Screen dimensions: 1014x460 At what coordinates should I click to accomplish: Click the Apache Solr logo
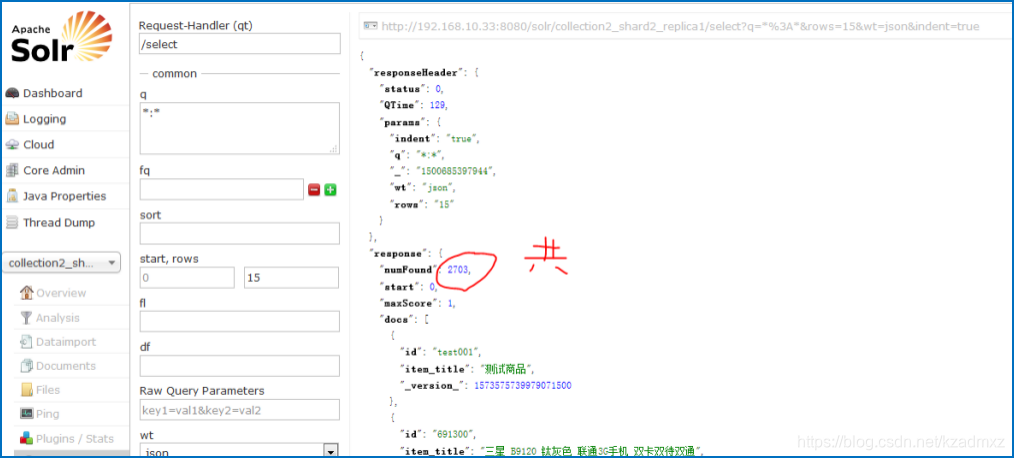(x=61, y=38)
